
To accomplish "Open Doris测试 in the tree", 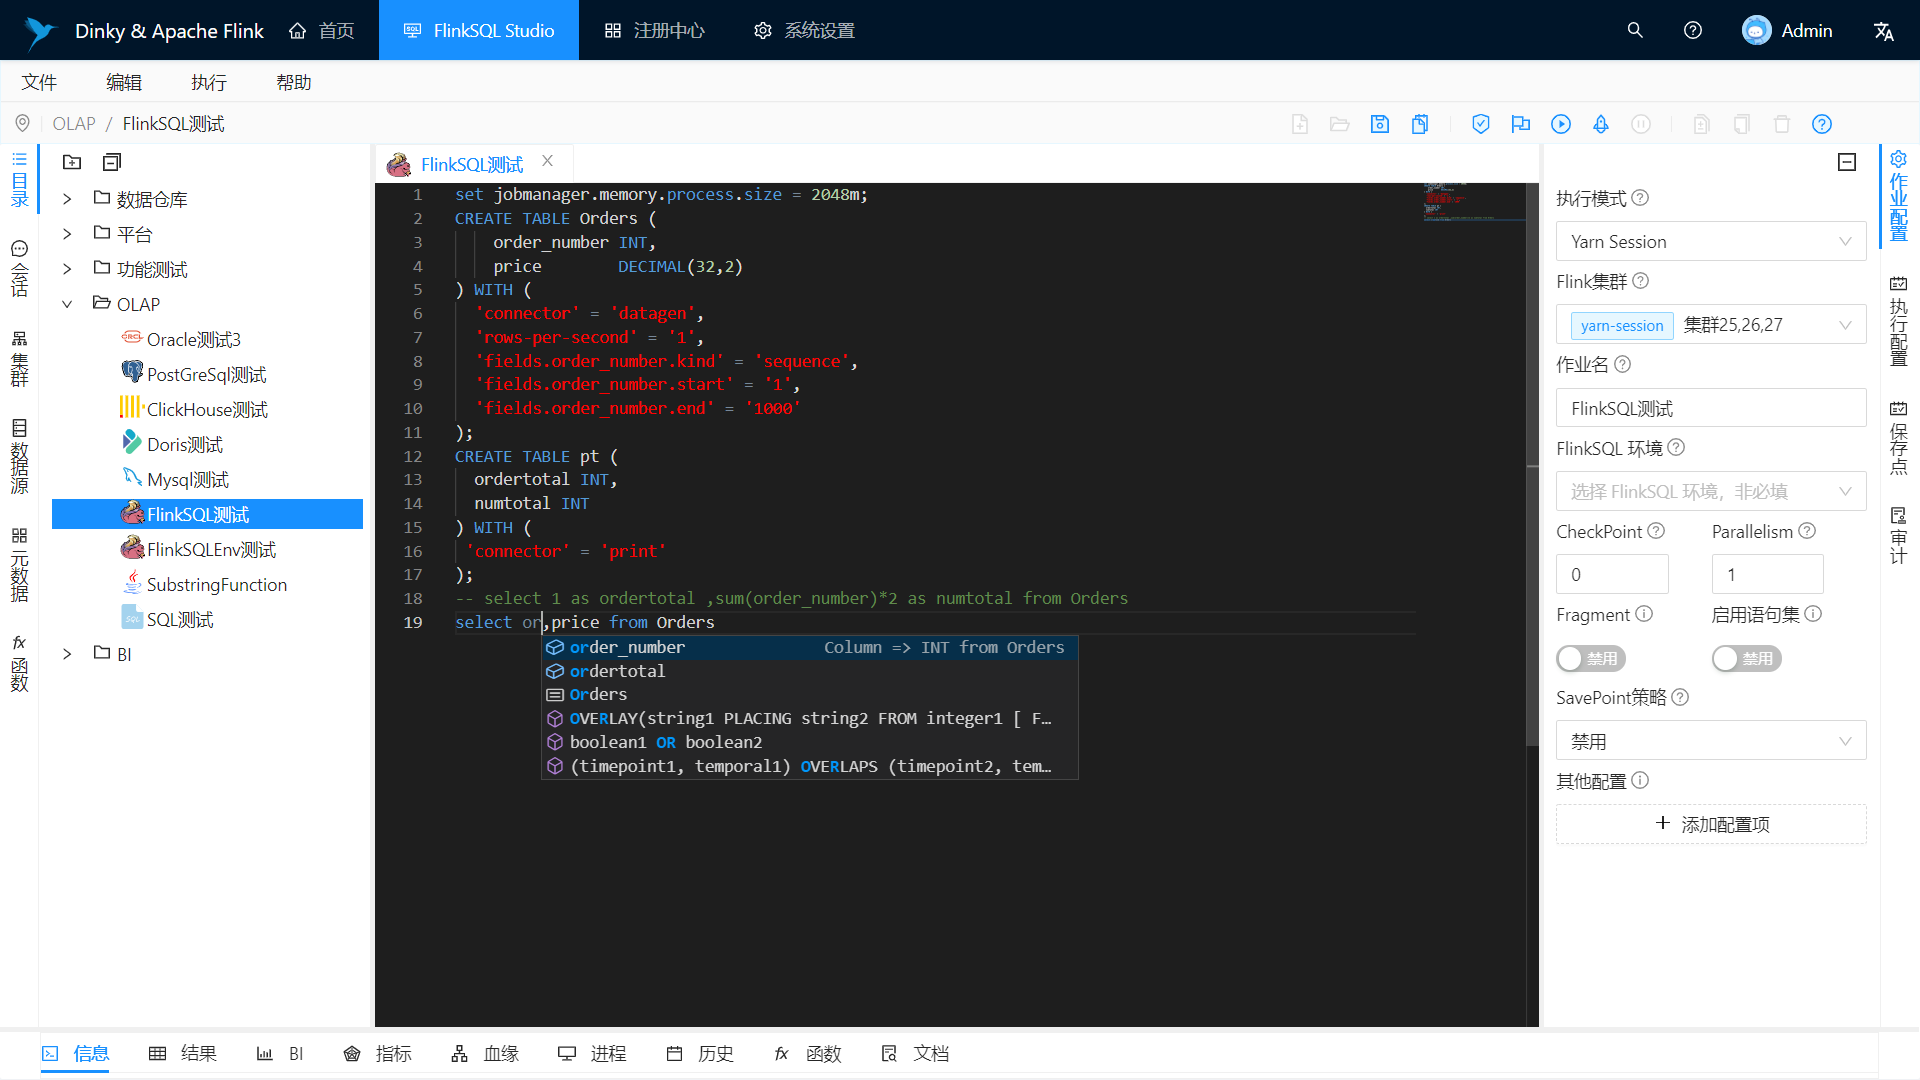I will 185,444.
